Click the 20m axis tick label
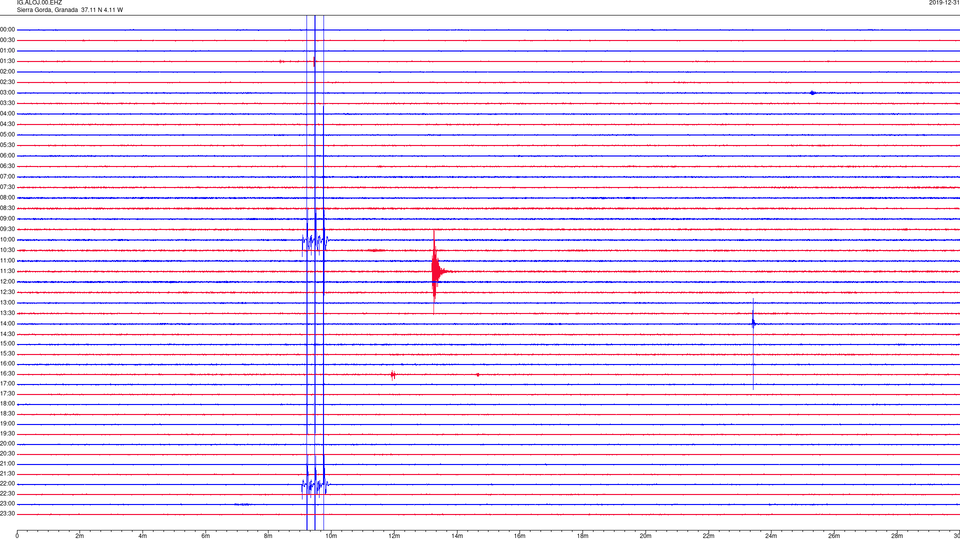Image resolution: width=960 pixels, height=540 pixels. (645, 536)
